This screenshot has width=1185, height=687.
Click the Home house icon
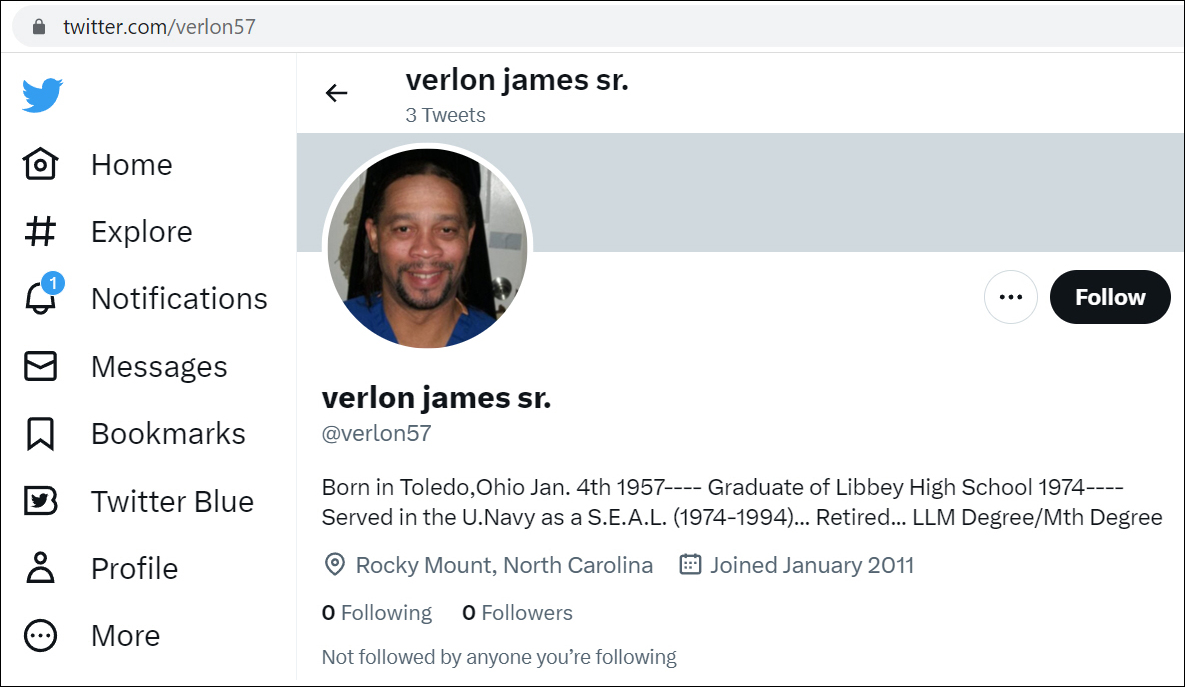41,164
